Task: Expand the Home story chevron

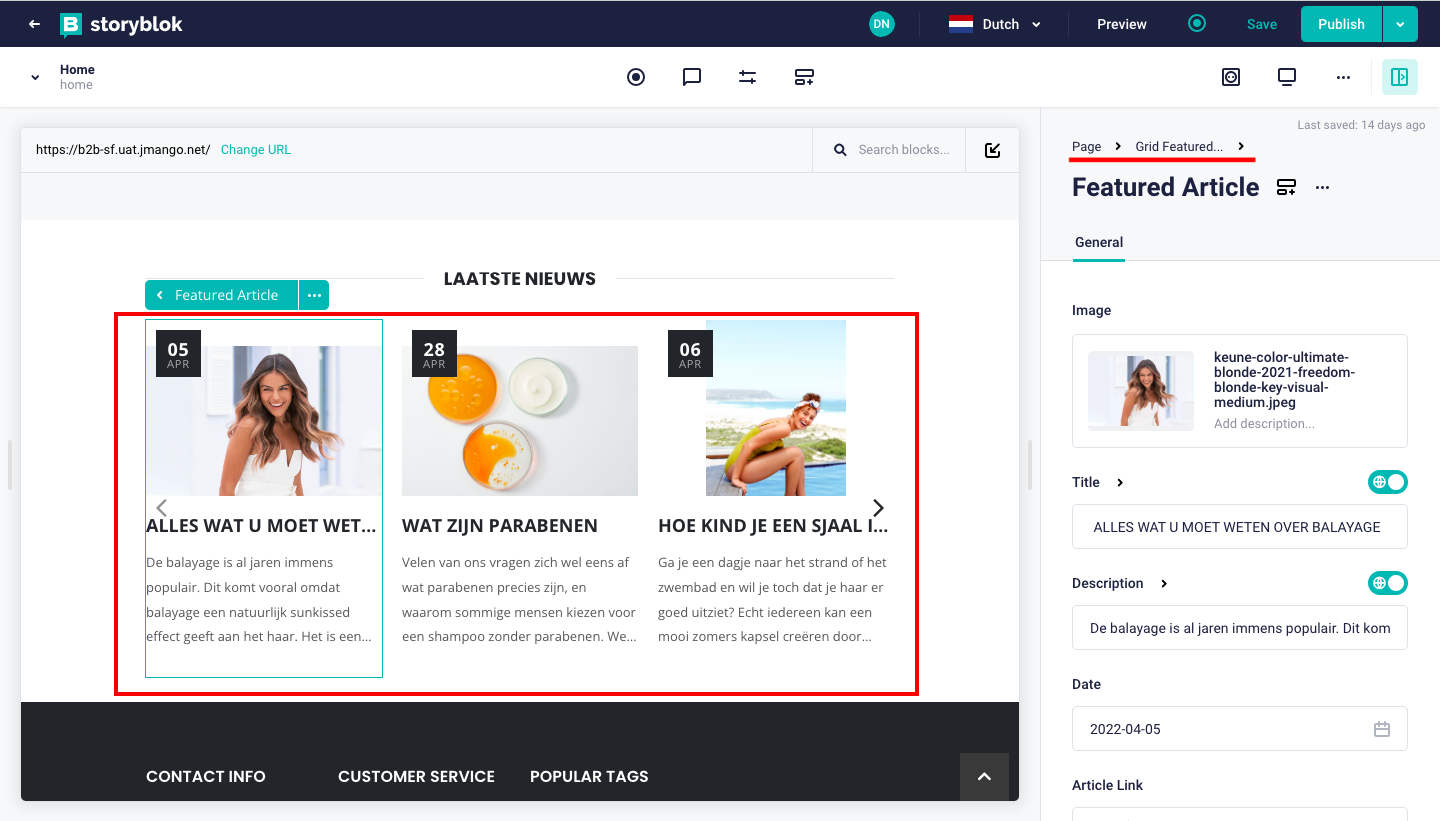Action: pyautogui.click(x=36, y=77)
